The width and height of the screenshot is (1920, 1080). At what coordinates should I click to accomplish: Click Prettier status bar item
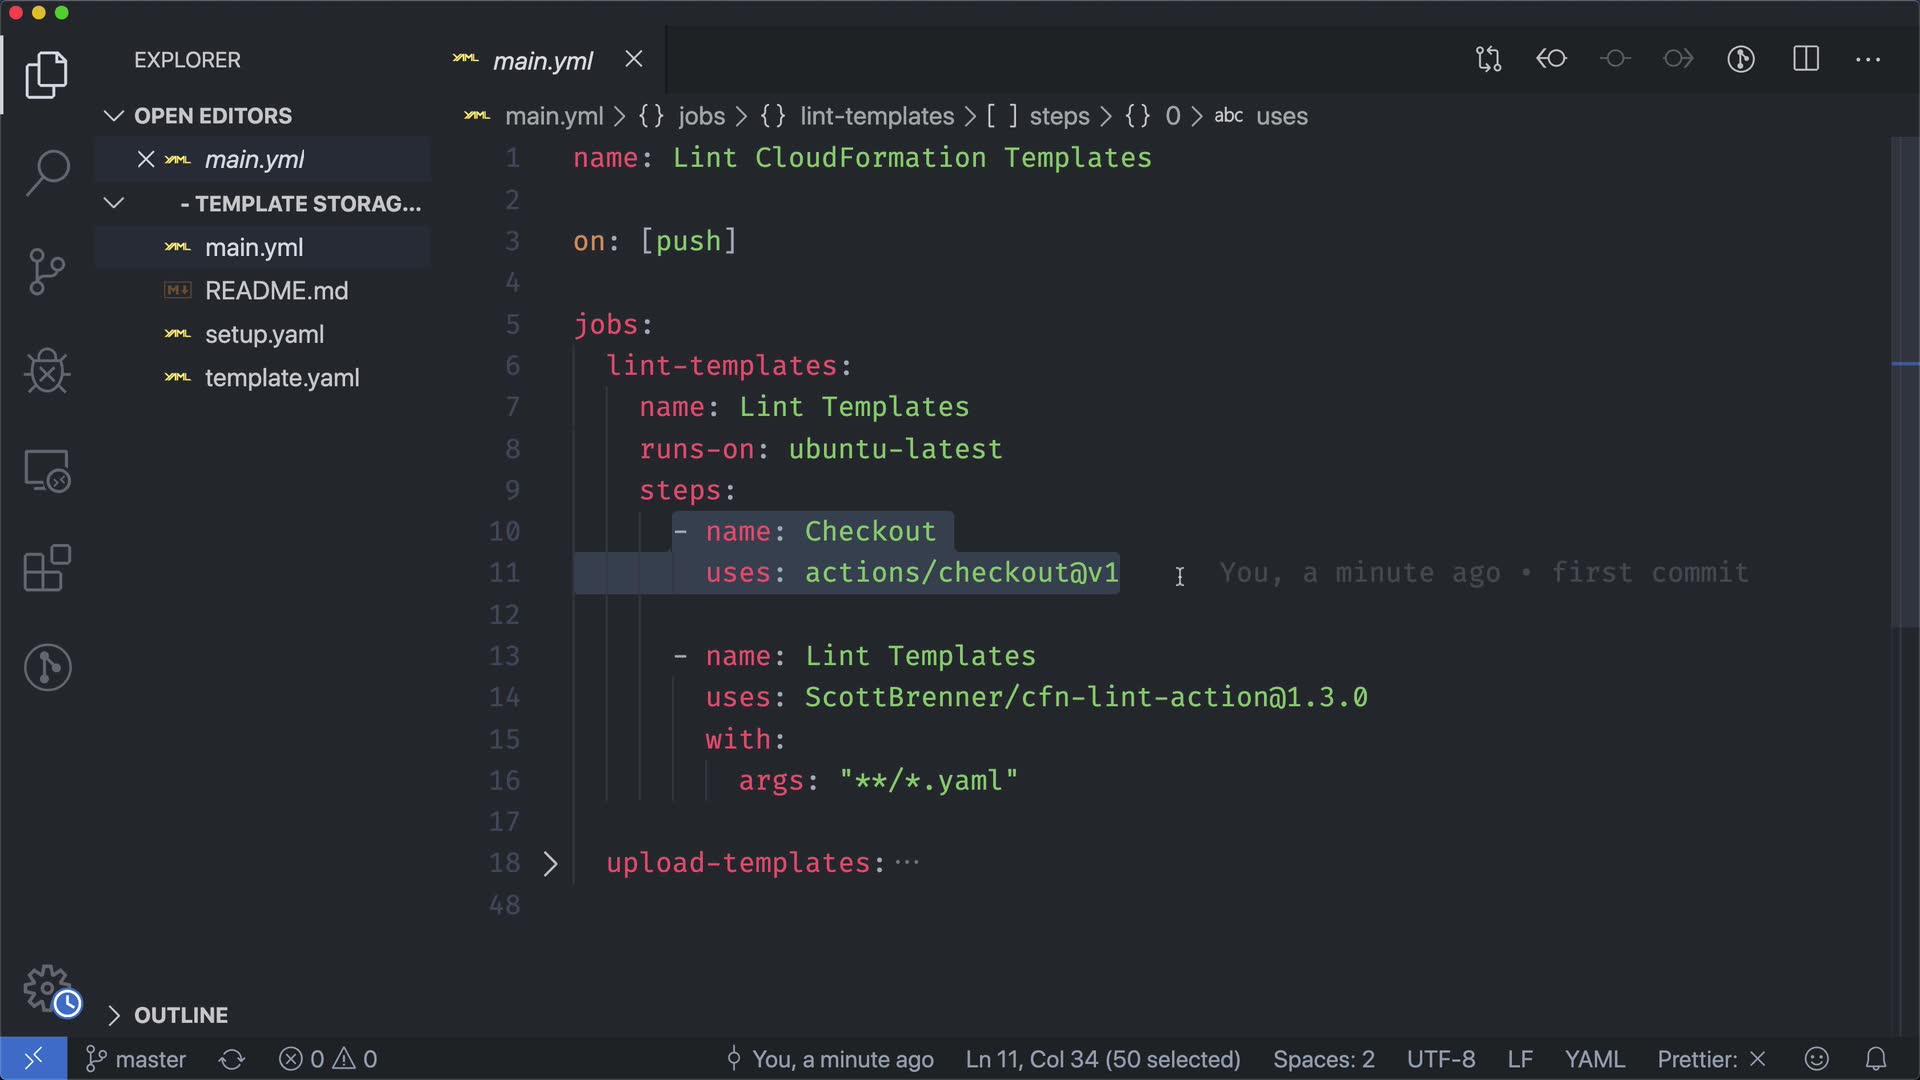click(x=1711, y=1059)
